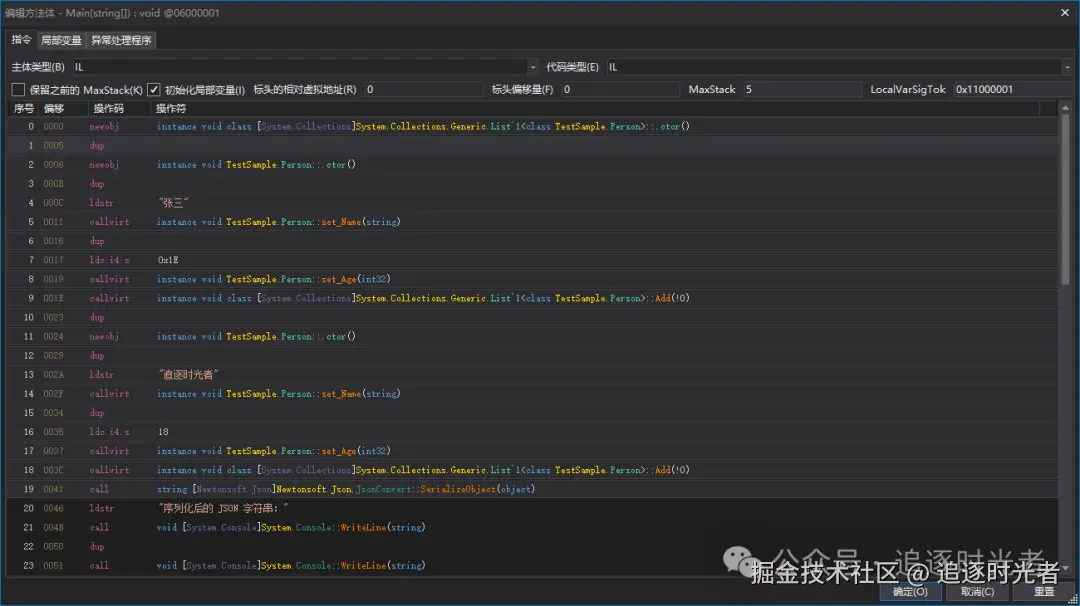This screenshot has height=606, width=1080.
Task: Click the 标头的相对虚拟地址(R) field
Action: [x=423, y=90]
